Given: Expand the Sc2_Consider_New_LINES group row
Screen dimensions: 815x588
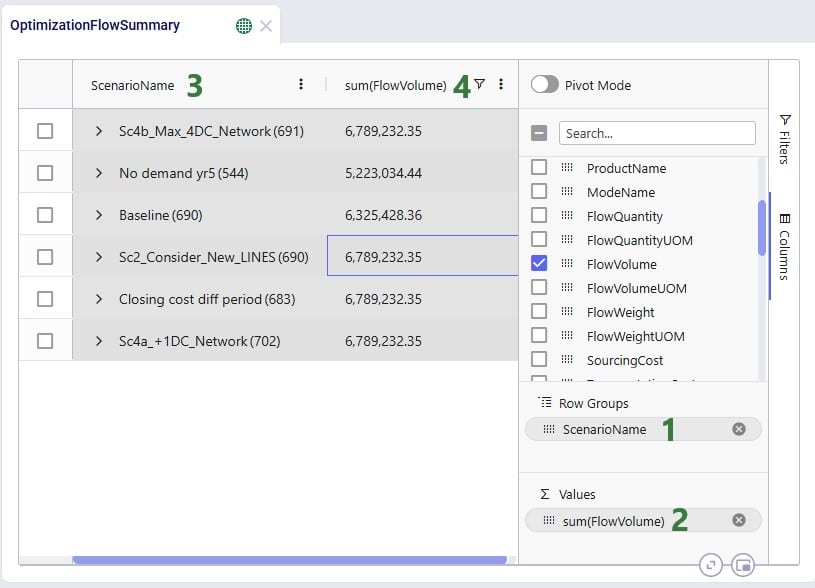Looking at the screenshot, I should click(x=99, y=257).
